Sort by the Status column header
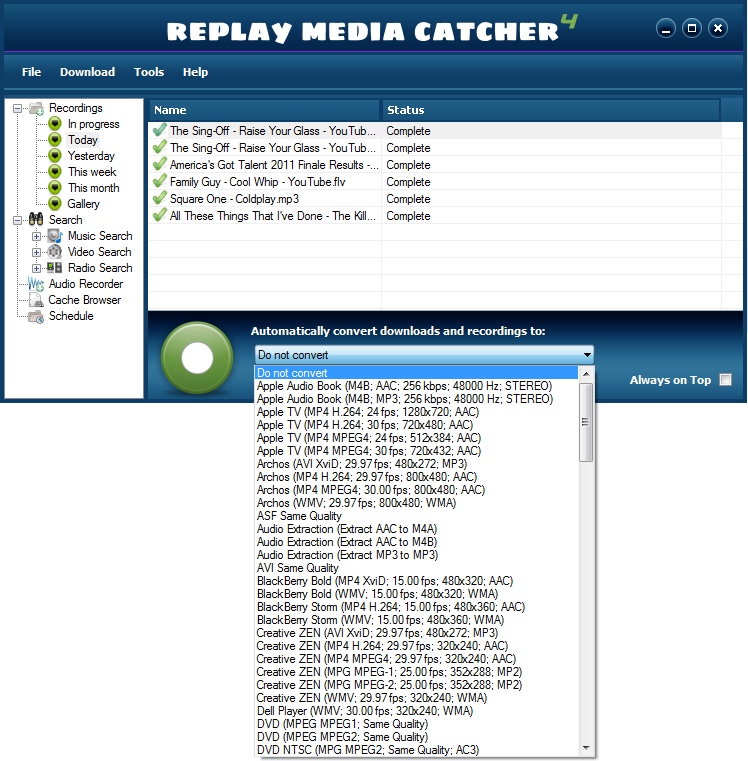 (550, 110)
